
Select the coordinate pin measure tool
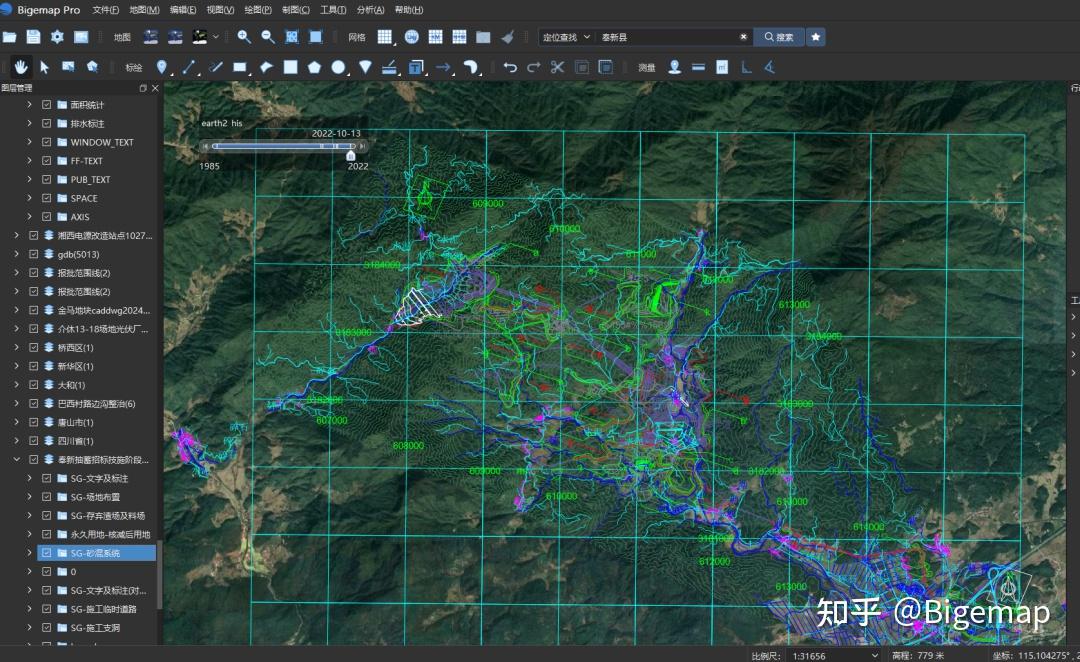pos(674,67)
